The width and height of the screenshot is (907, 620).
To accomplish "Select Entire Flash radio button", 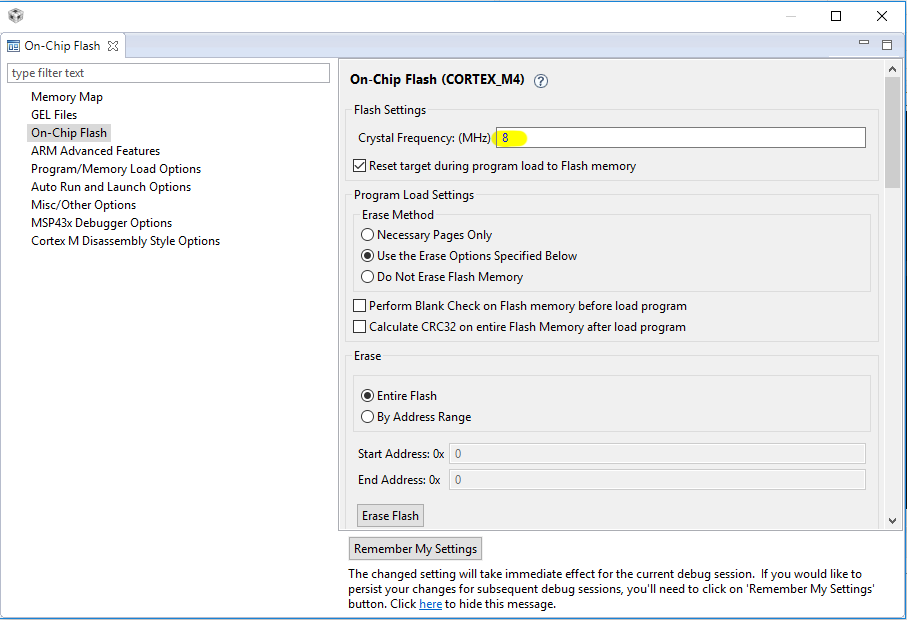I will click(x=367, y=396).
